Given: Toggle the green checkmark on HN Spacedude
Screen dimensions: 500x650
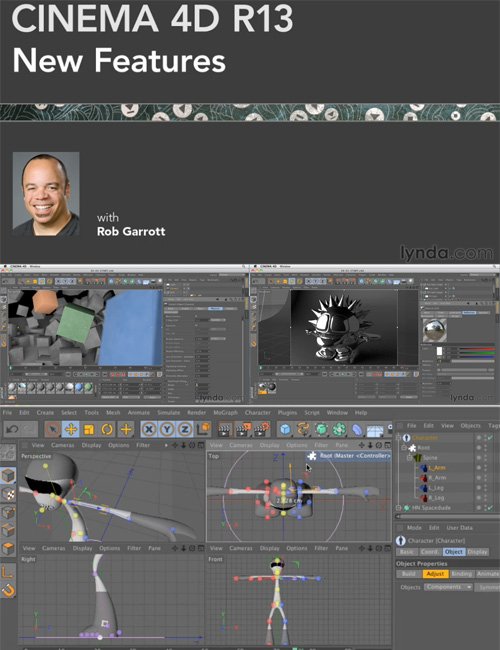Looking at the screenshot, I should [x=490, y=508].
